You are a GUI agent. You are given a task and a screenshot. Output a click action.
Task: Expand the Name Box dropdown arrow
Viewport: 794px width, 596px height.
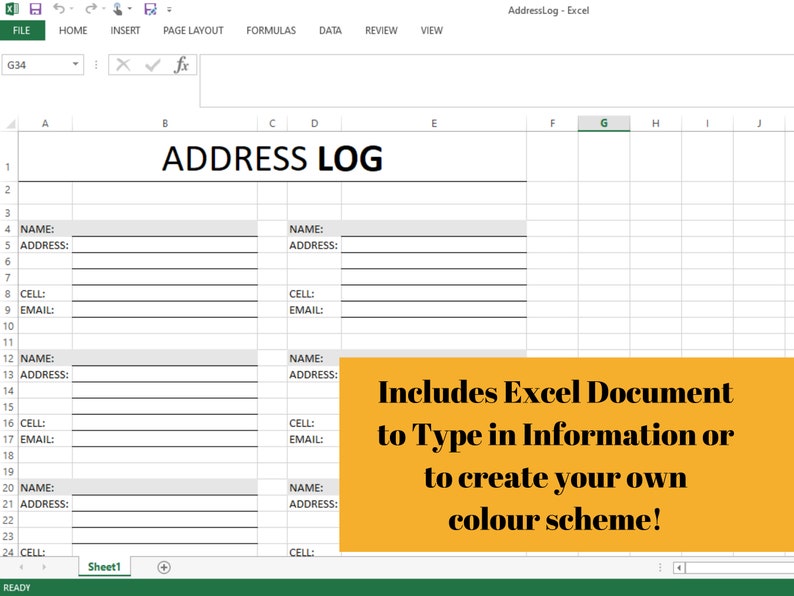click(75, 64)
